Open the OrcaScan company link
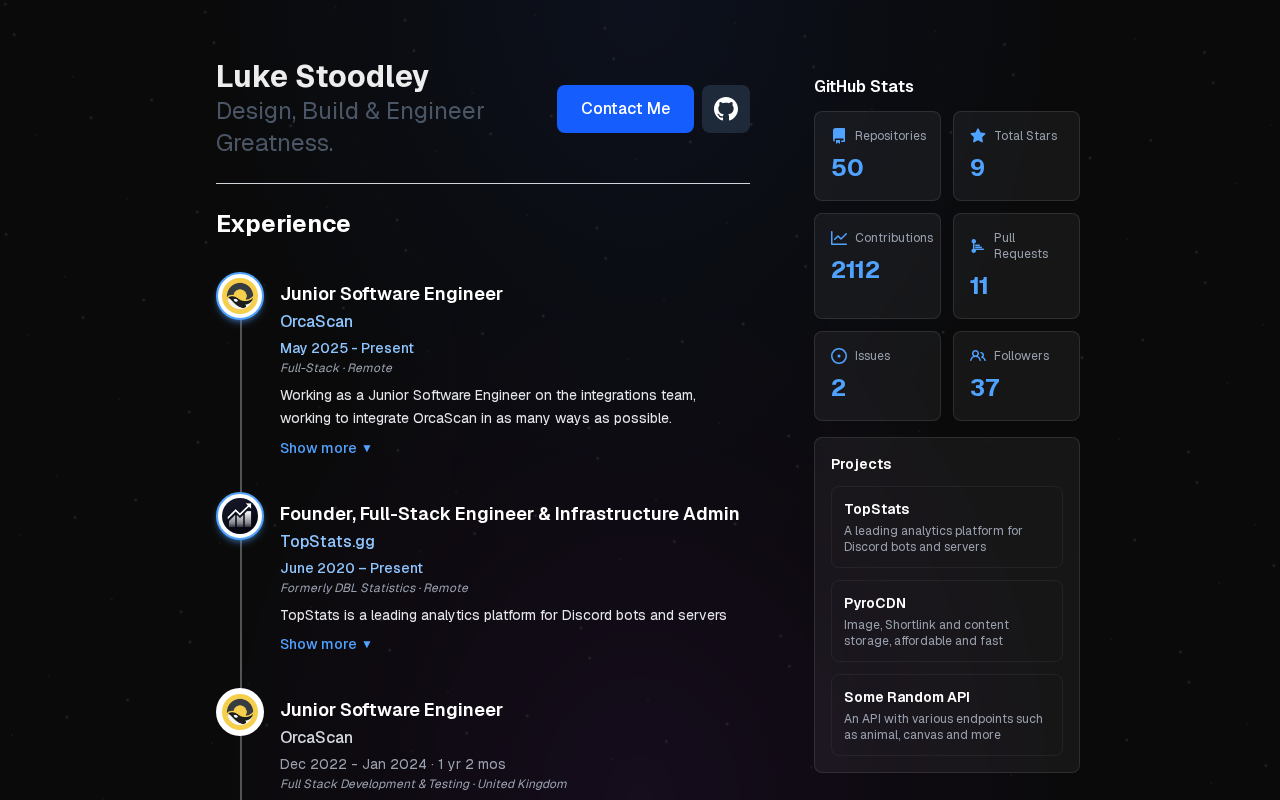Image resolution: width=1280 pixels, height=800 pixels. point(316,321)
